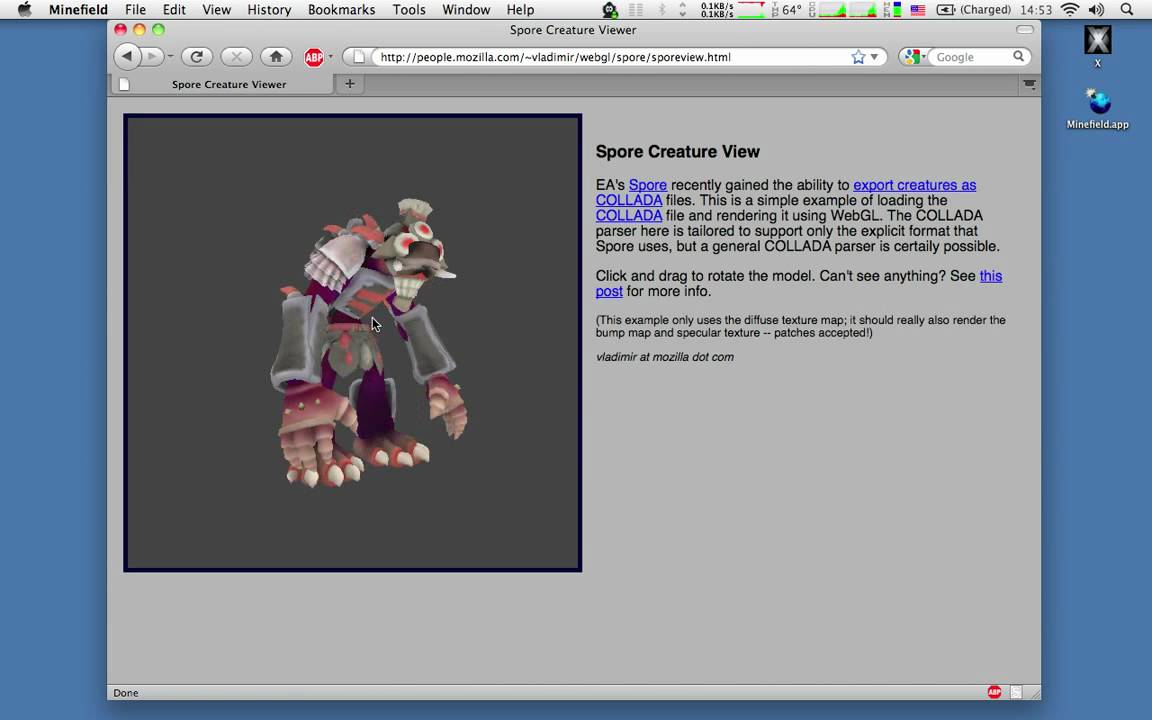Open the Wi-Fi menu bar icon
Image resolution: width=1152 pixels, height=720 pixels.
point(1070,10)
